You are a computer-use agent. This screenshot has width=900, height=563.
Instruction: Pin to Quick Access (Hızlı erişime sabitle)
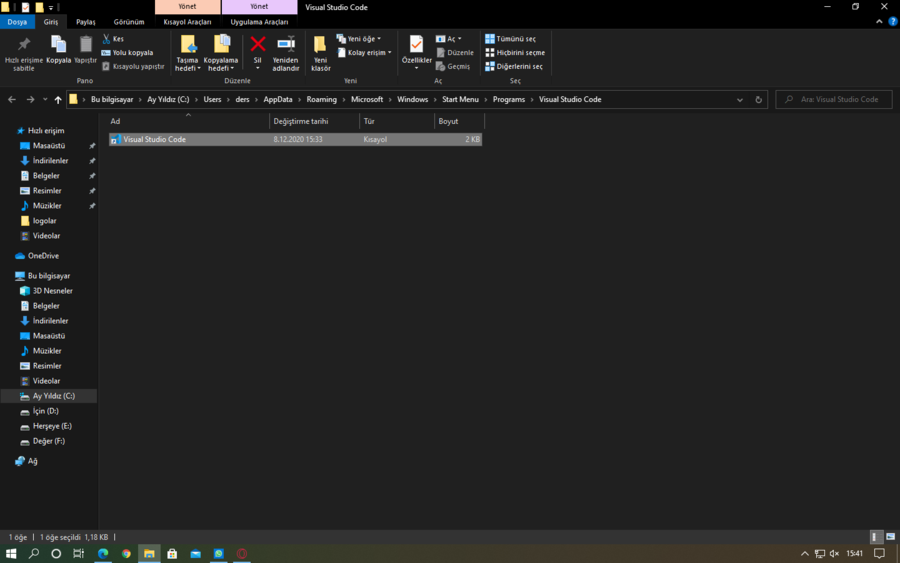(x=24, y=53)
